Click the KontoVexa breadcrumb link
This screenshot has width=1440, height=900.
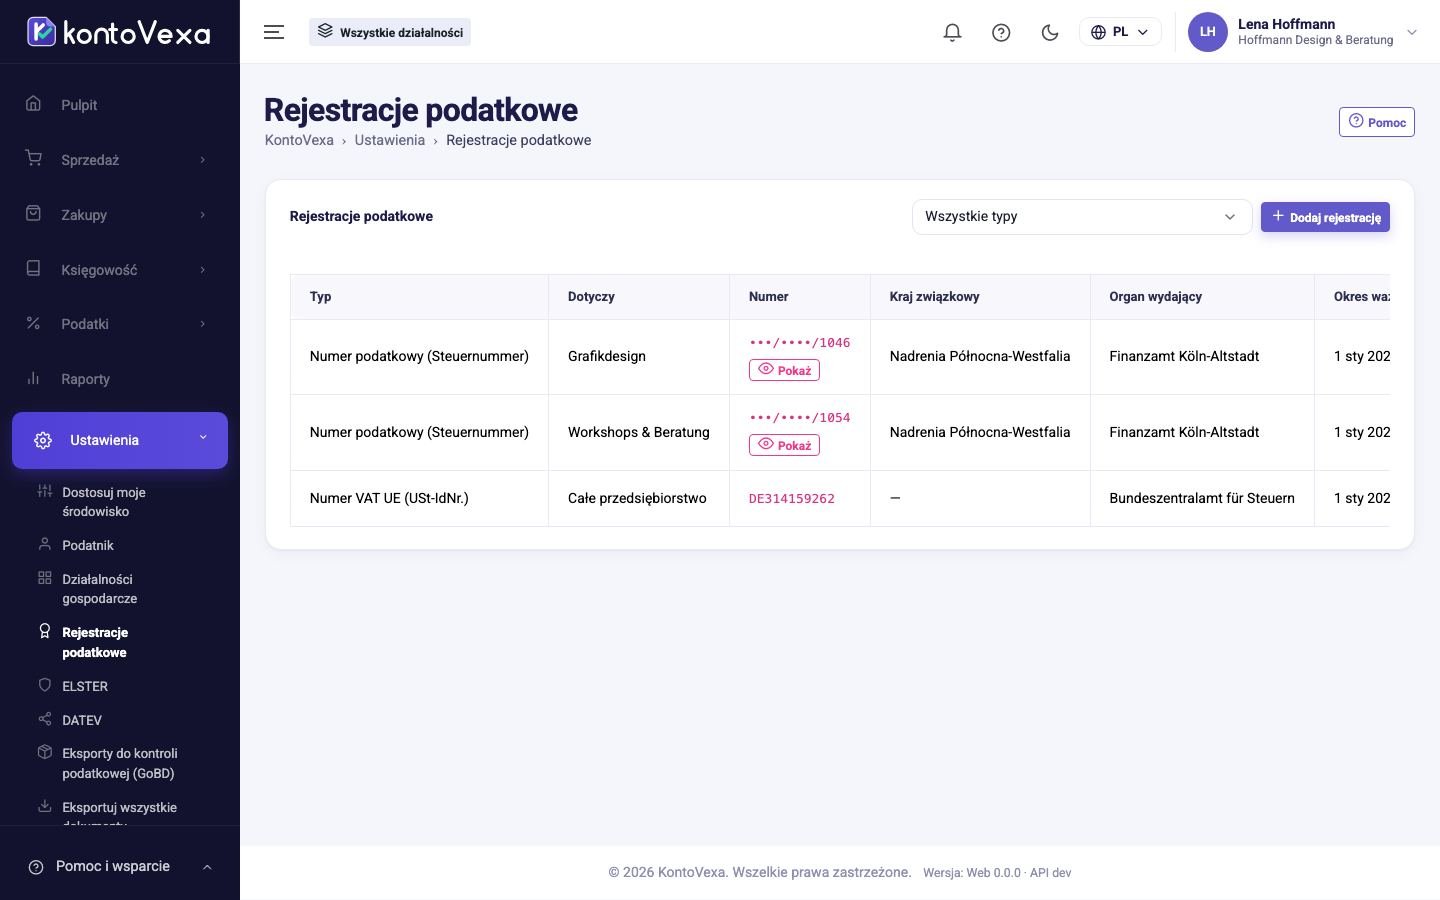(x=299, y=140)
